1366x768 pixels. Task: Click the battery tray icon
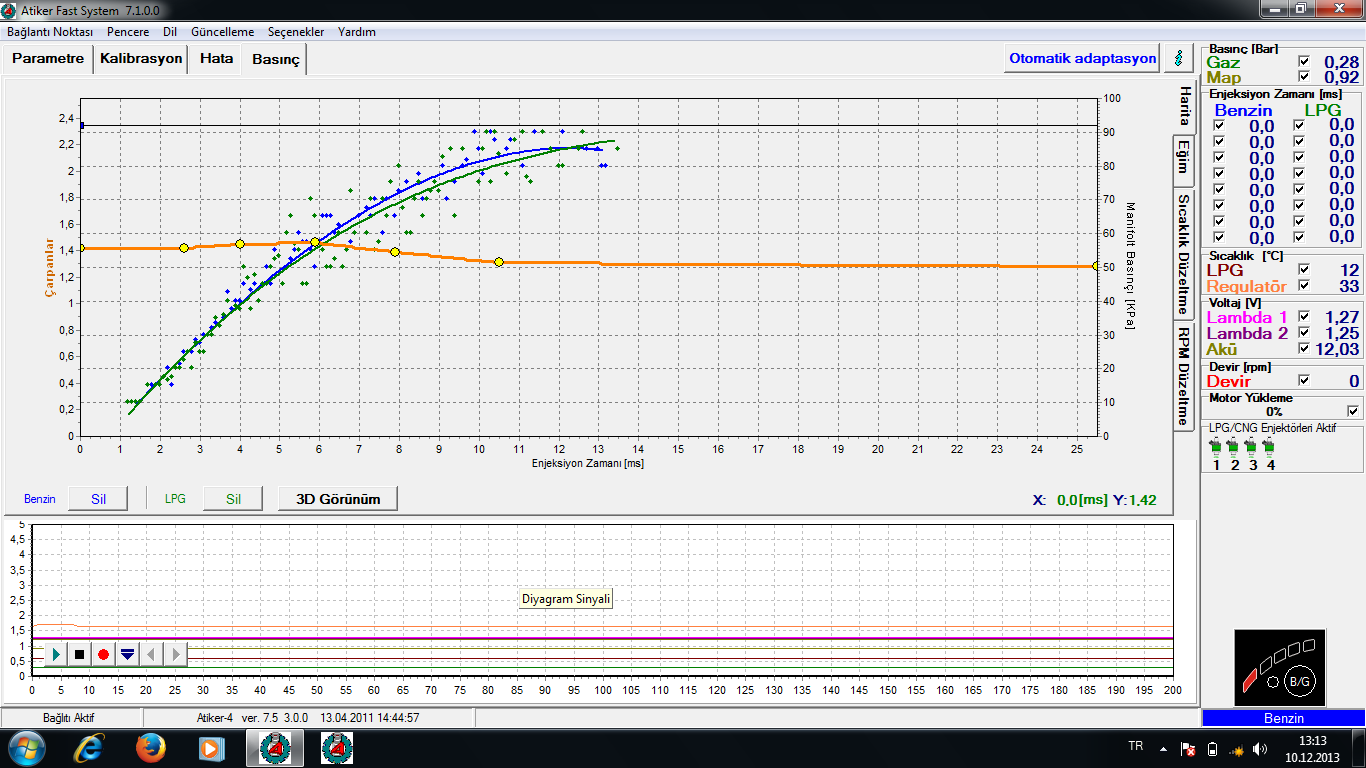tap(1212, 749)
